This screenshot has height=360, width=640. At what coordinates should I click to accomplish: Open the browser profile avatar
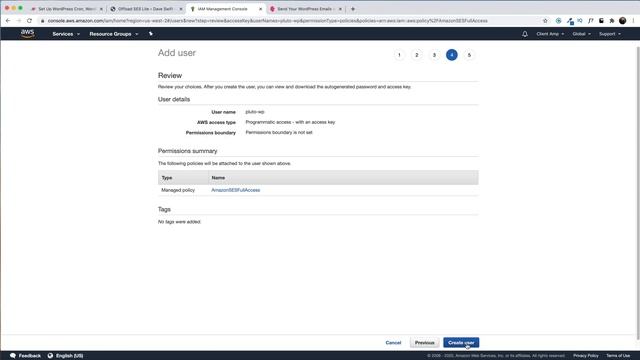622,20
